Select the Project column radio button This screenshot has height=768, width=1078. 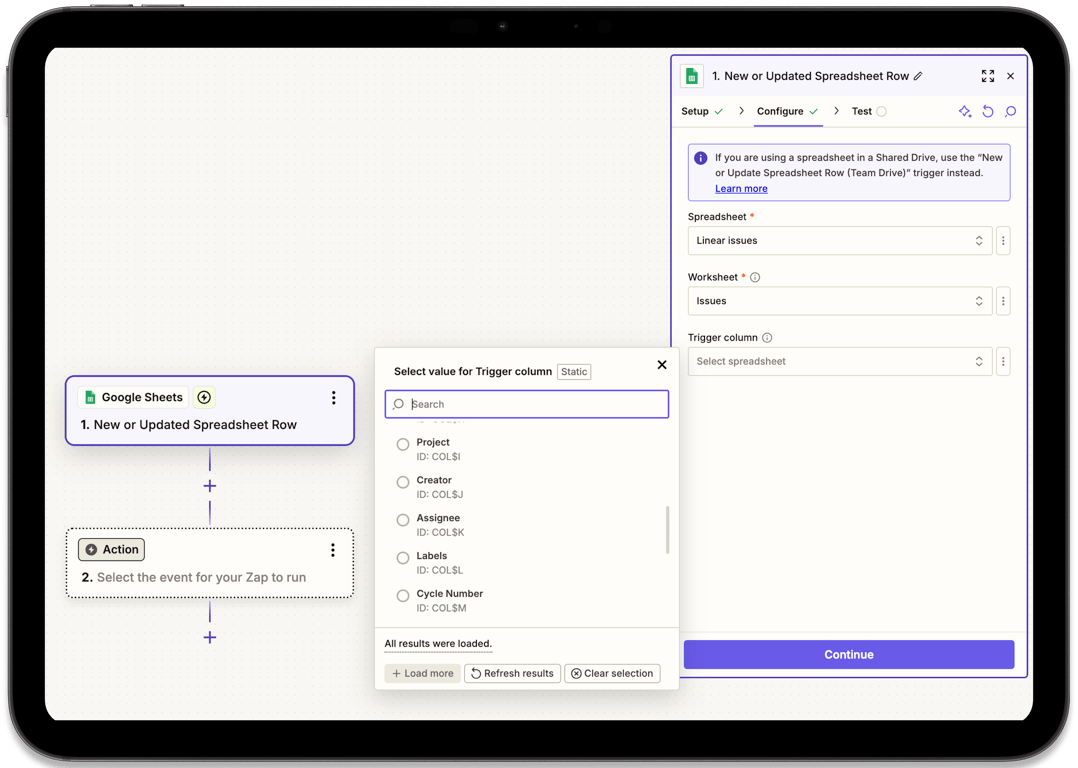403,445
